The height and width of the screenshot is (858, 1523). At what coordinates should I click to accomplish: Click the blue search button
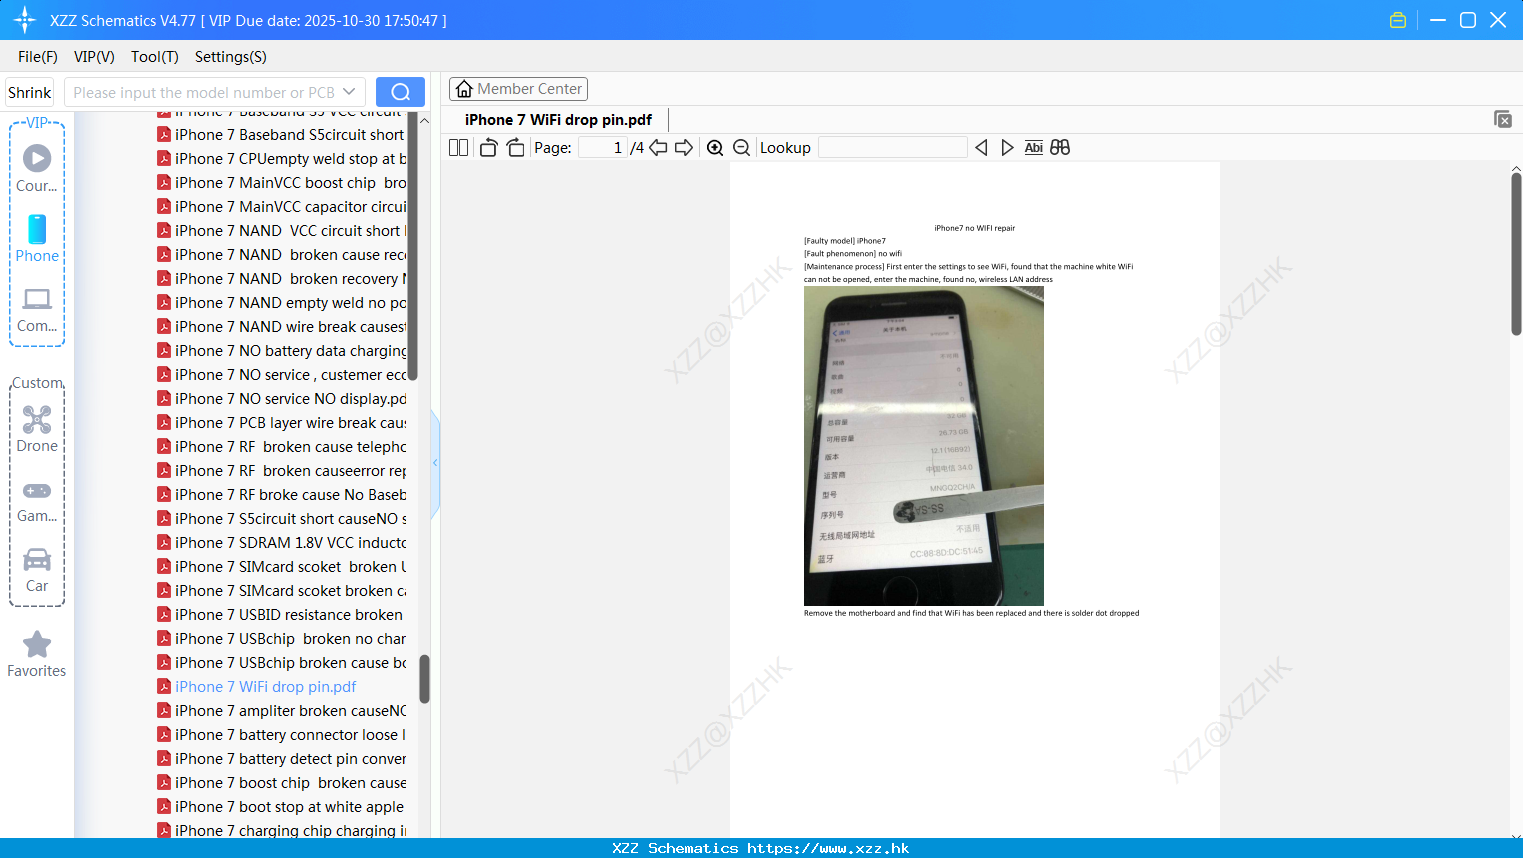(x=400, y=92)
